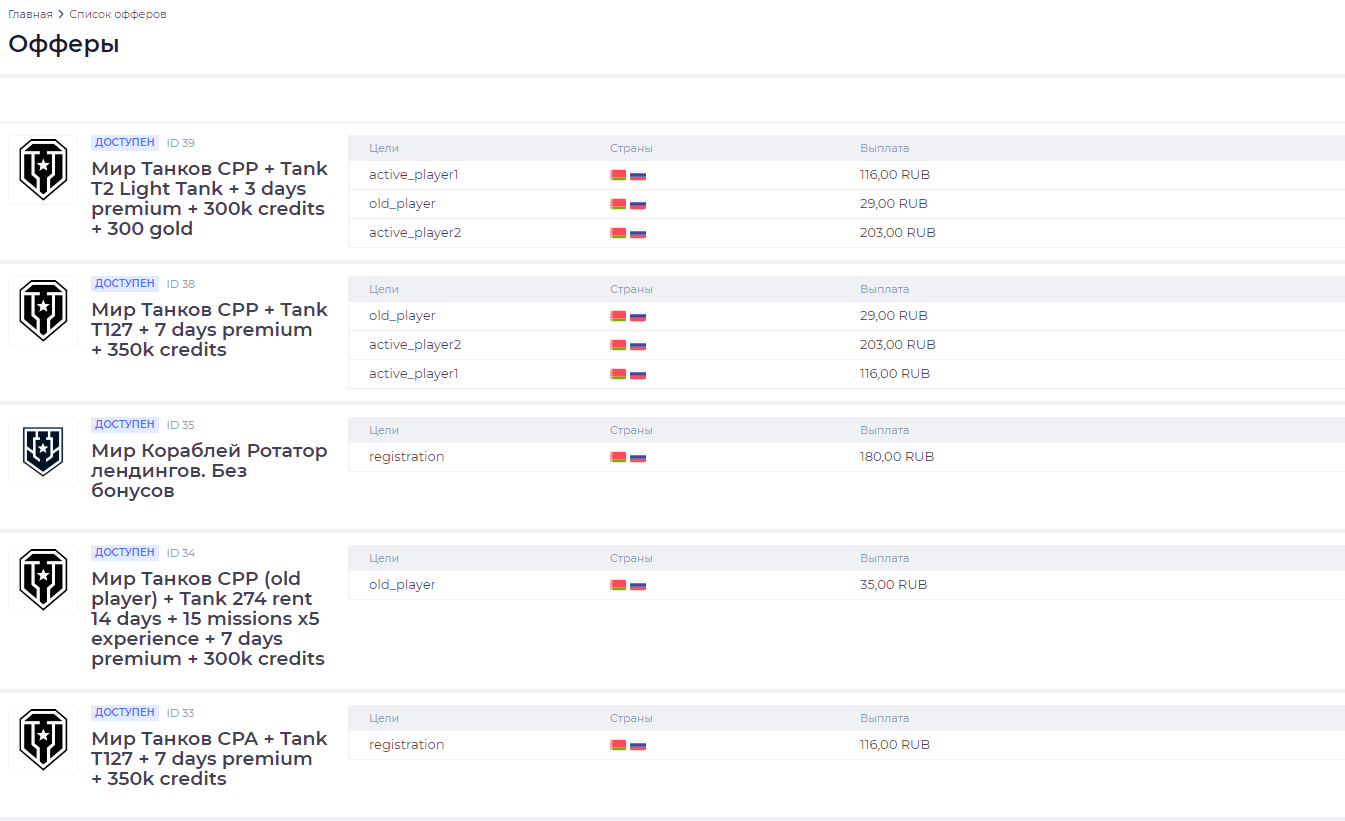Click 29,00 RUB payout in offer ID 38
This screenshot has height=821, width=1345.
(x=894, y=316)
